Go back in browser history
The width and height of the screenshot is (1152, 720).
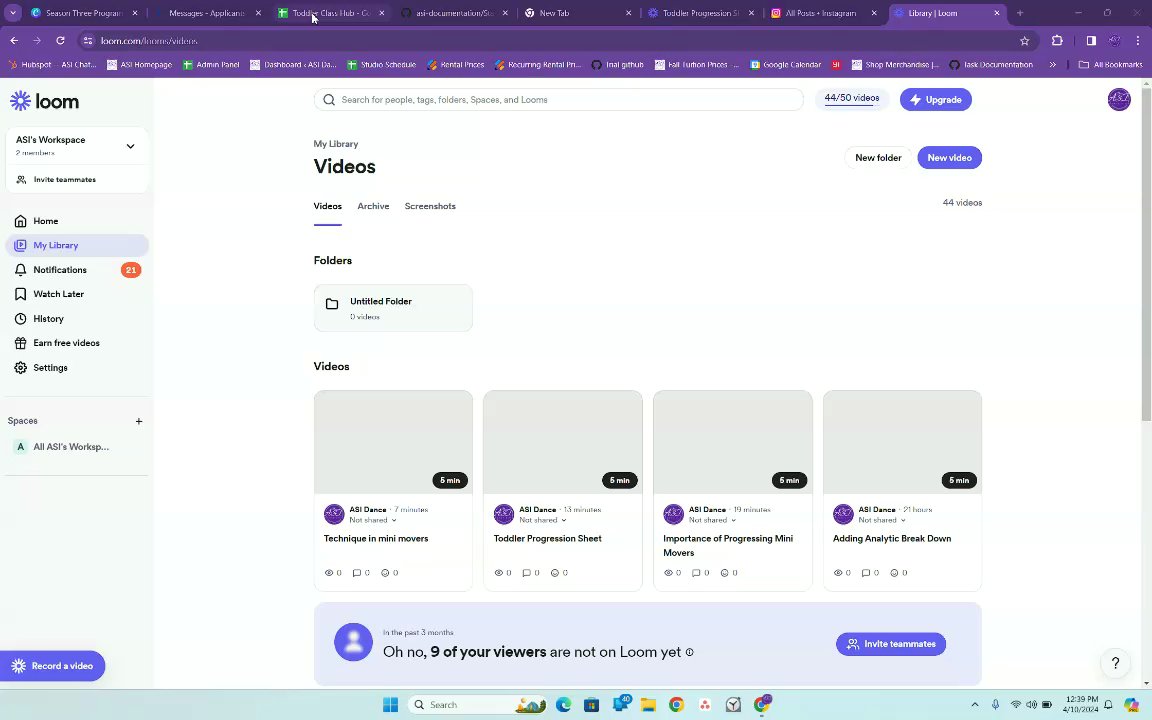pos(15,40)
